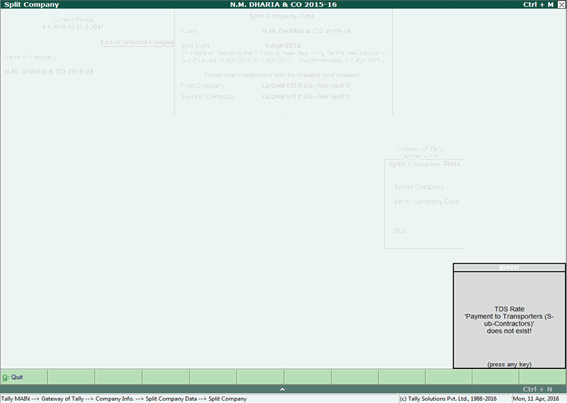The image size is (567, 403).
Task: Click company name in List of Selected Companies
Action: 49,72
